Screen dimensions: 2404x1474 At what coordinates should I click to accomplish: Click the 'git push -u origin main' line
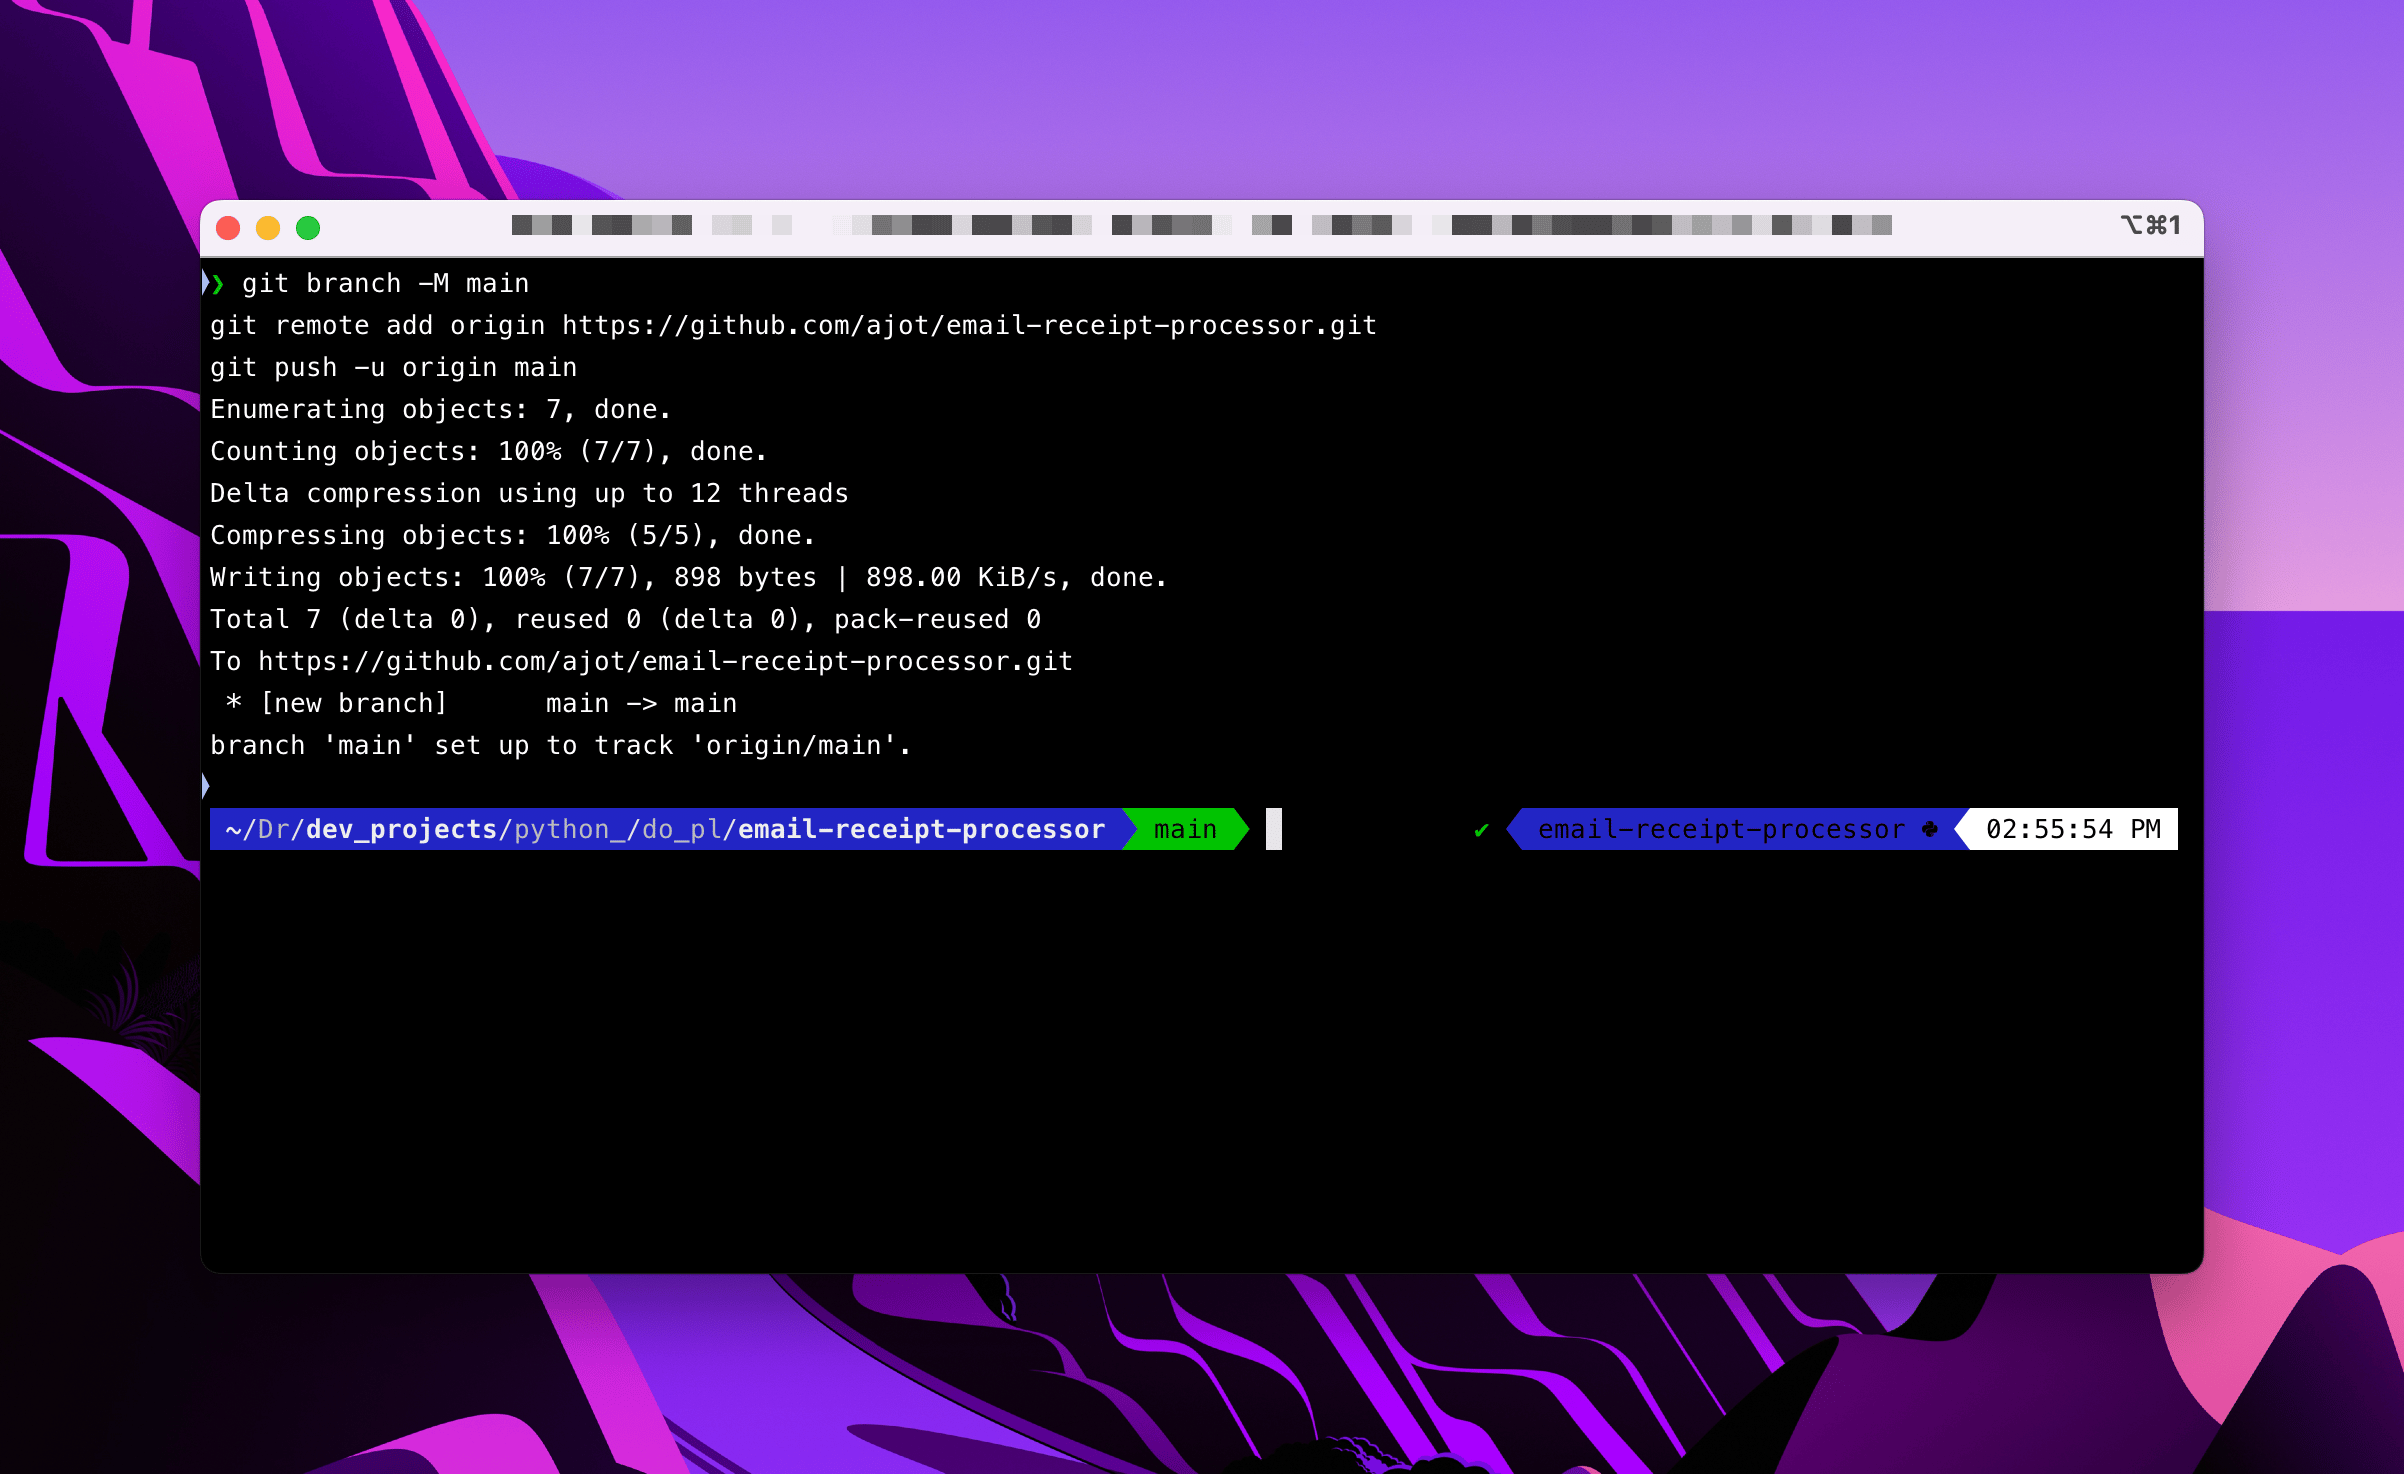coord(394,368)
